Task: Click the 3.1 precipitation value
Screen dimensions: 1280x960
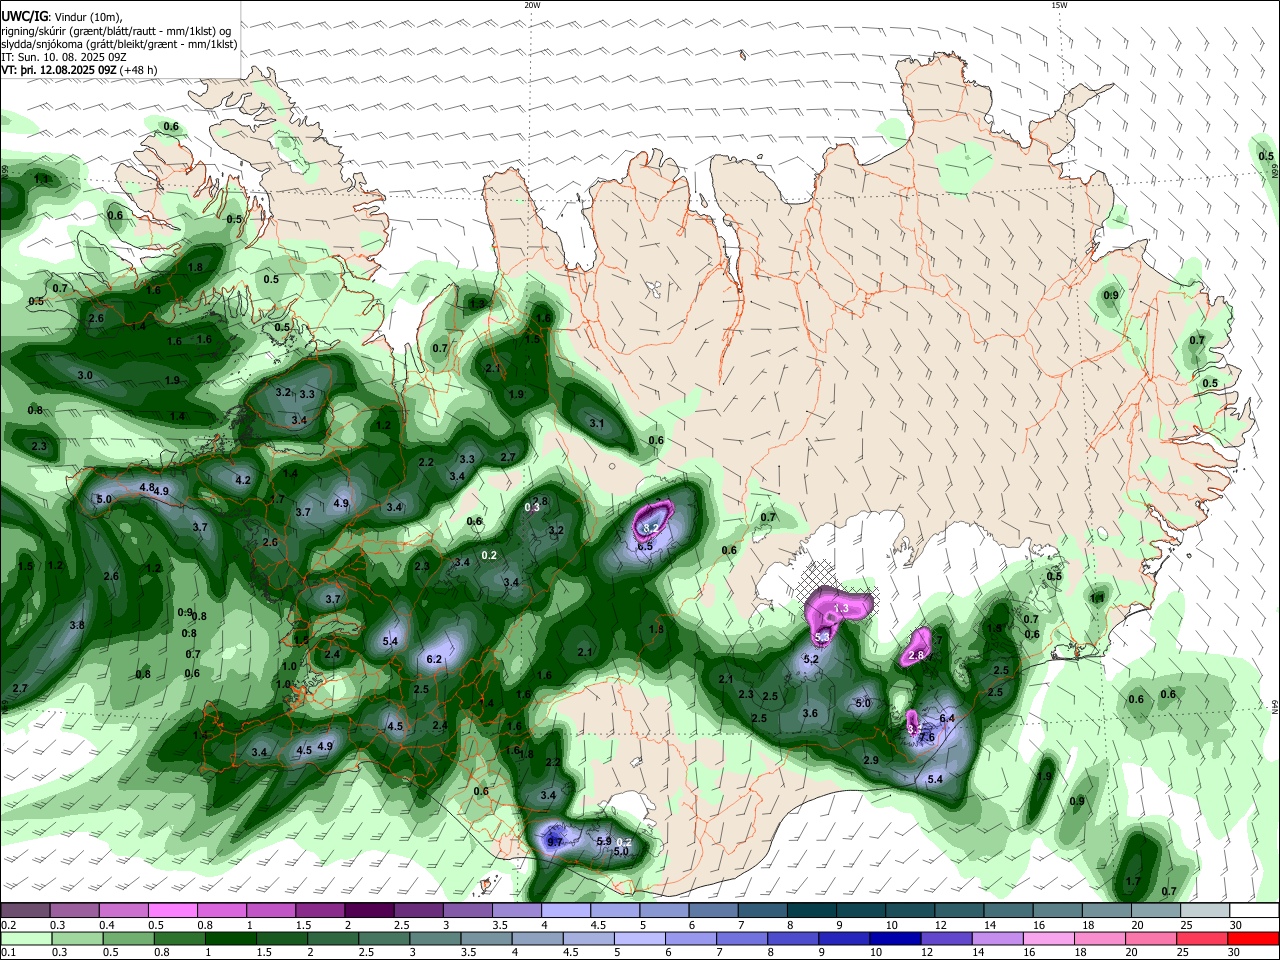Action: [597, 424]
